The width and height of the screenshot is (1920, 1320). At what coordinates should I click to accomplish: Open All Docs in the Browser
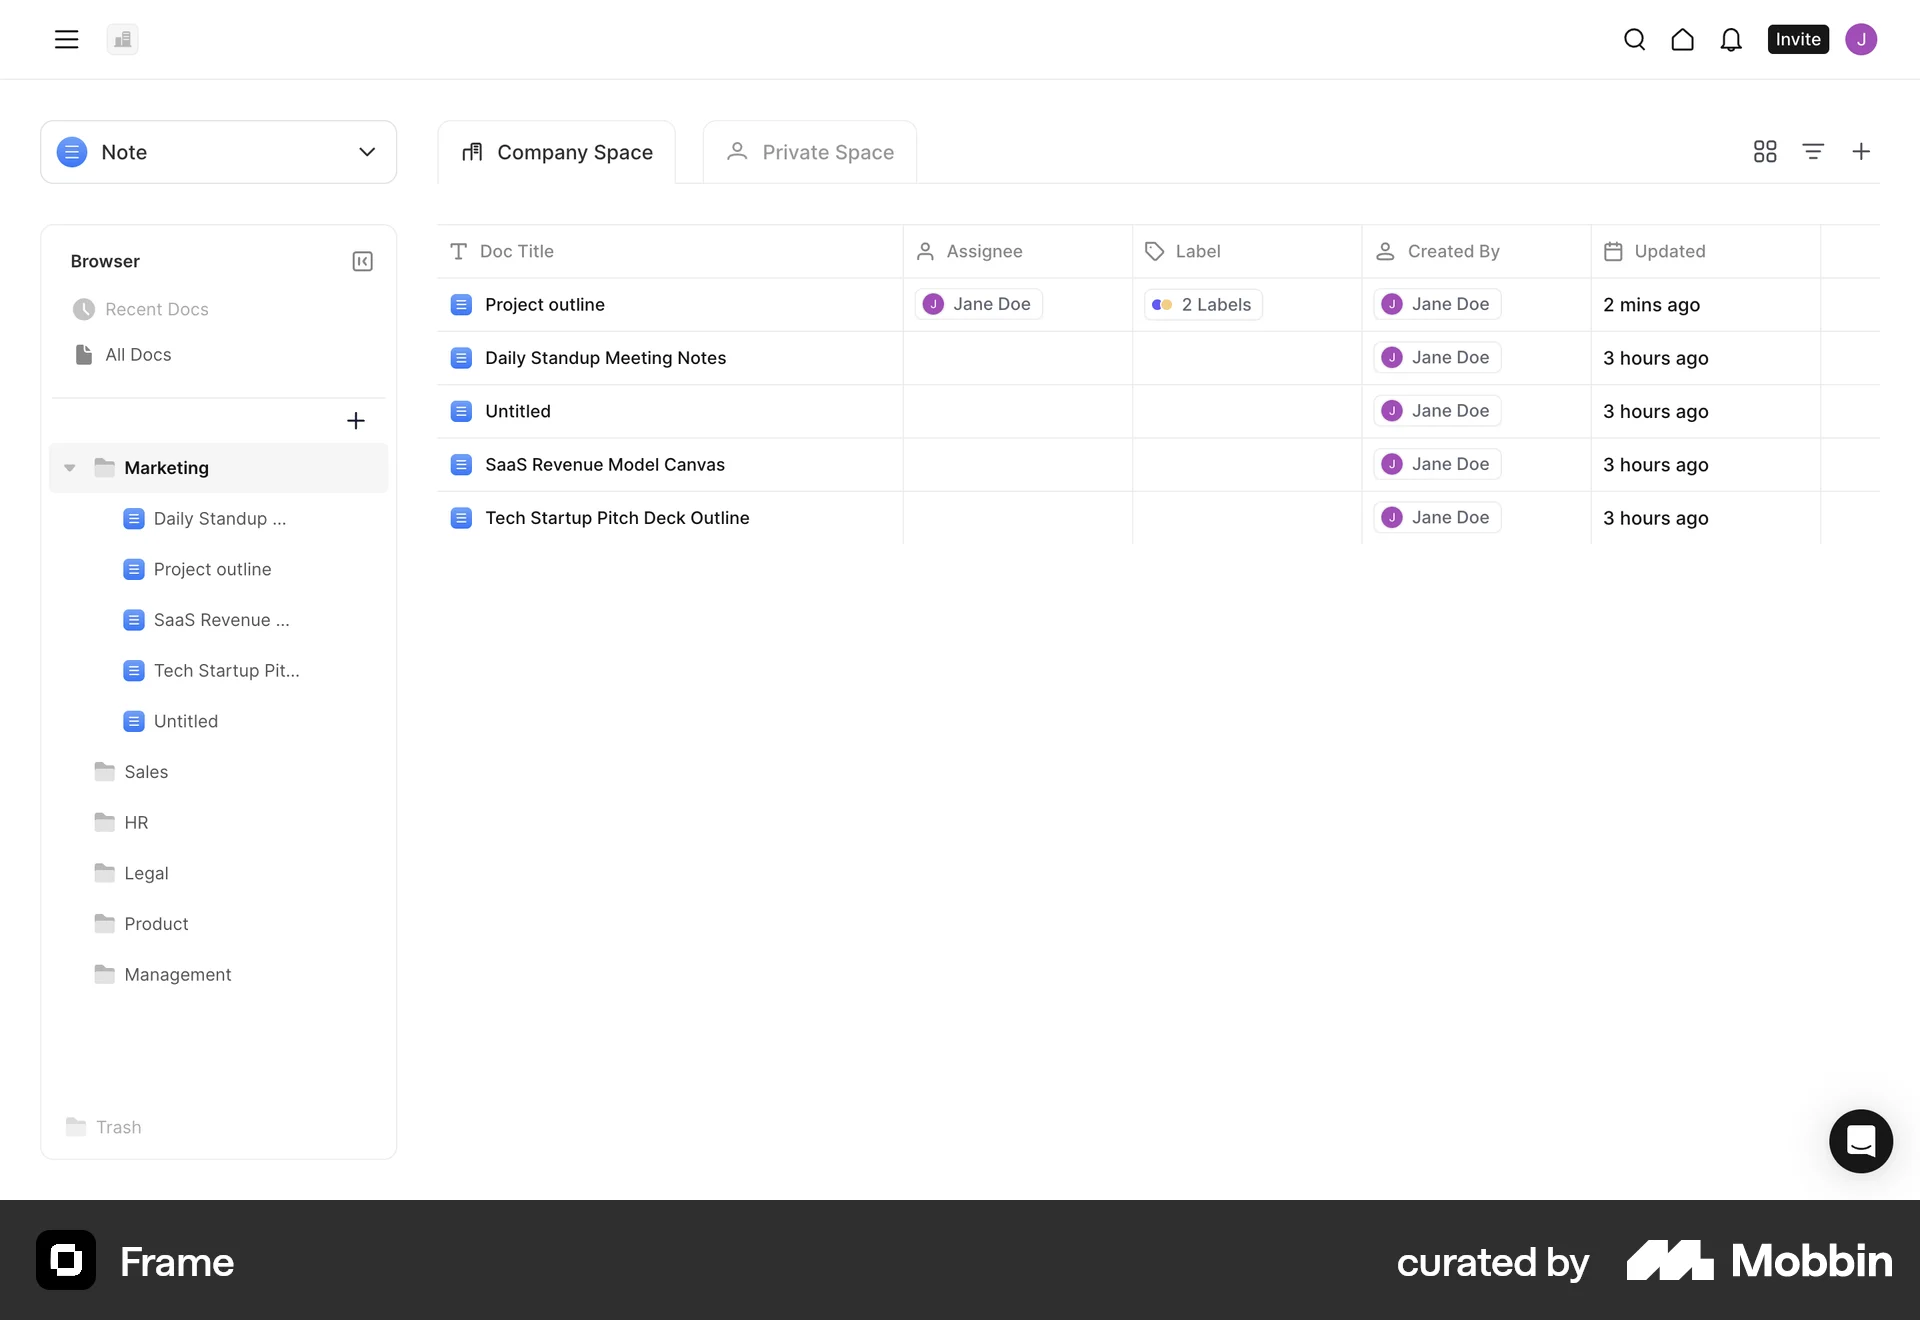coord(137,354)
